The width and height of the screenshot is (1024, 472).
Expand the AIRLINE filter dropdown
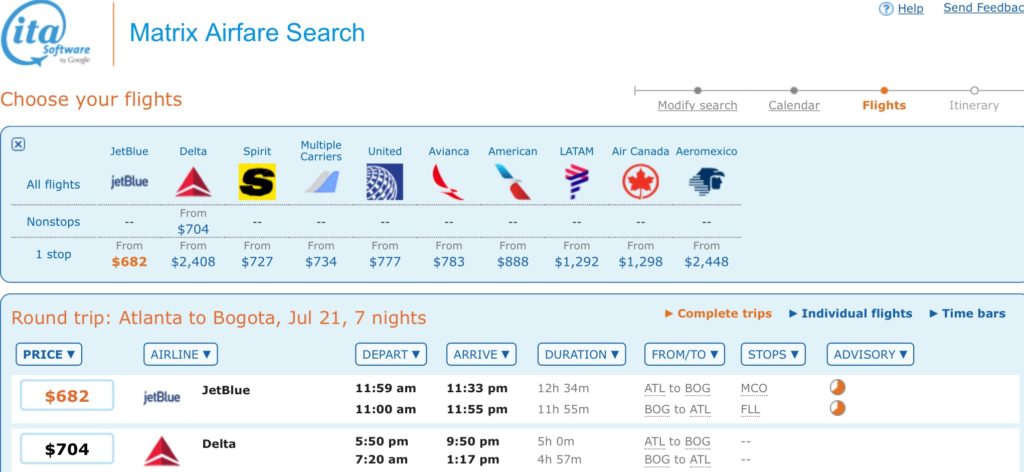click(x=181, y=354)
